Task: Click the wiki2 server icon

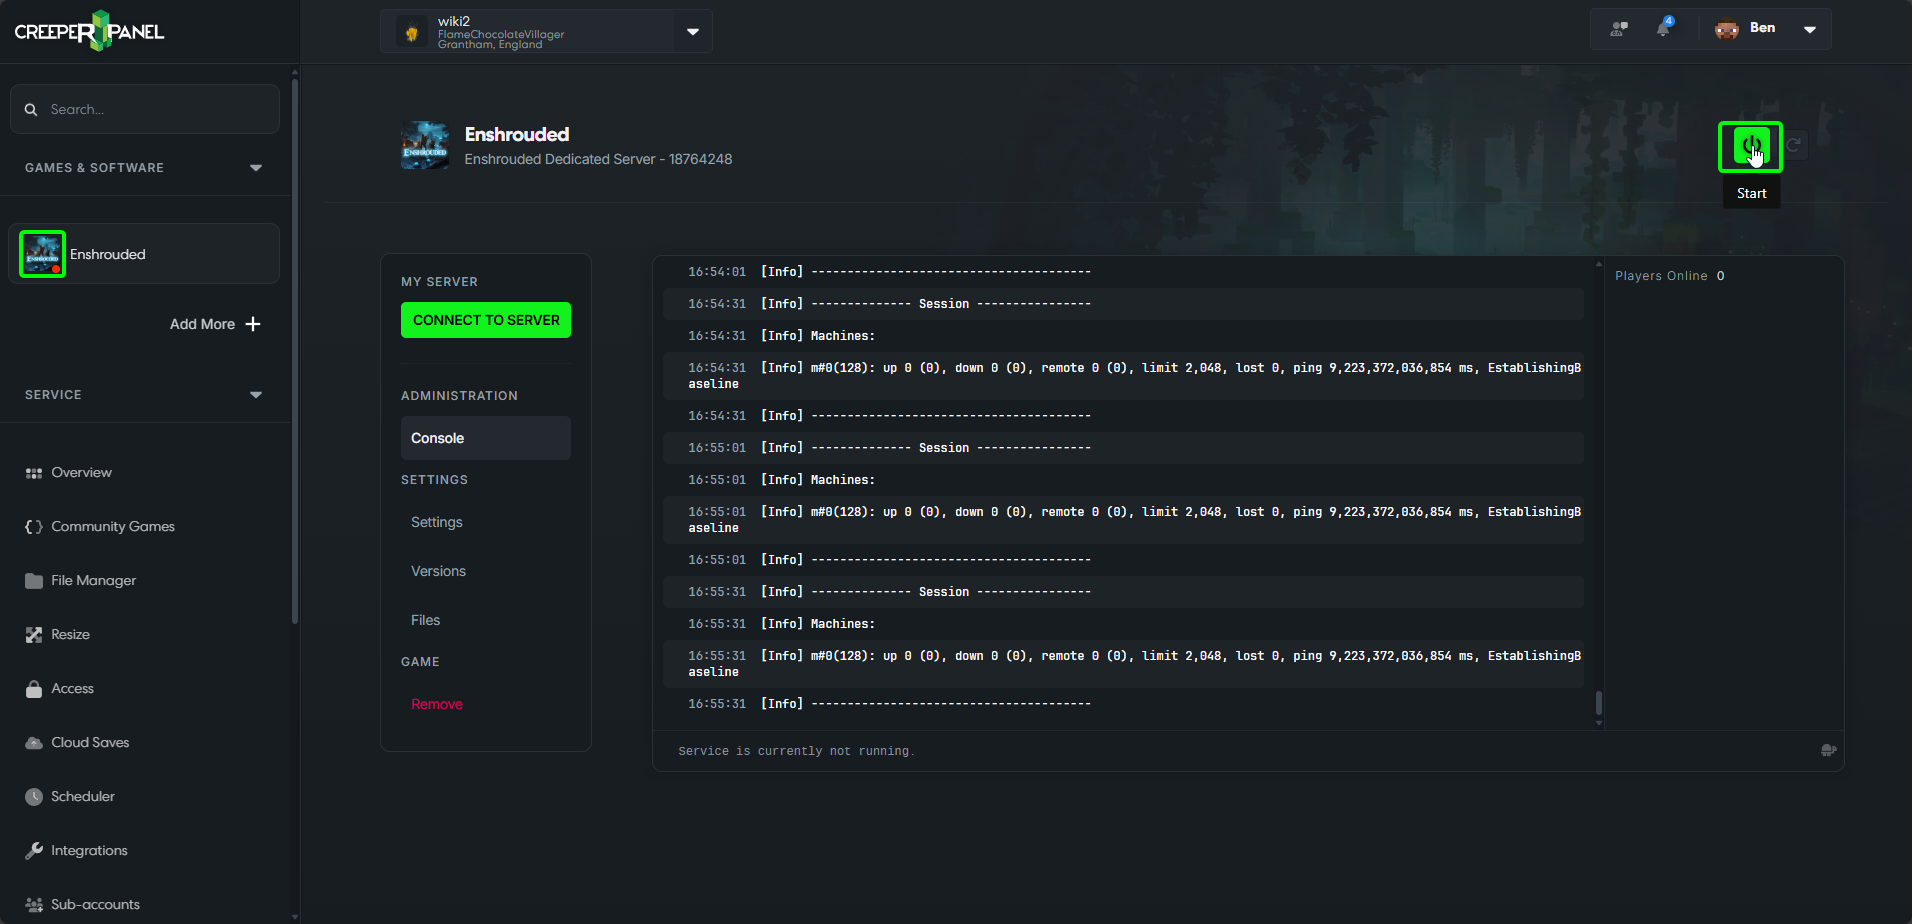Action: [x=411, y=32]
